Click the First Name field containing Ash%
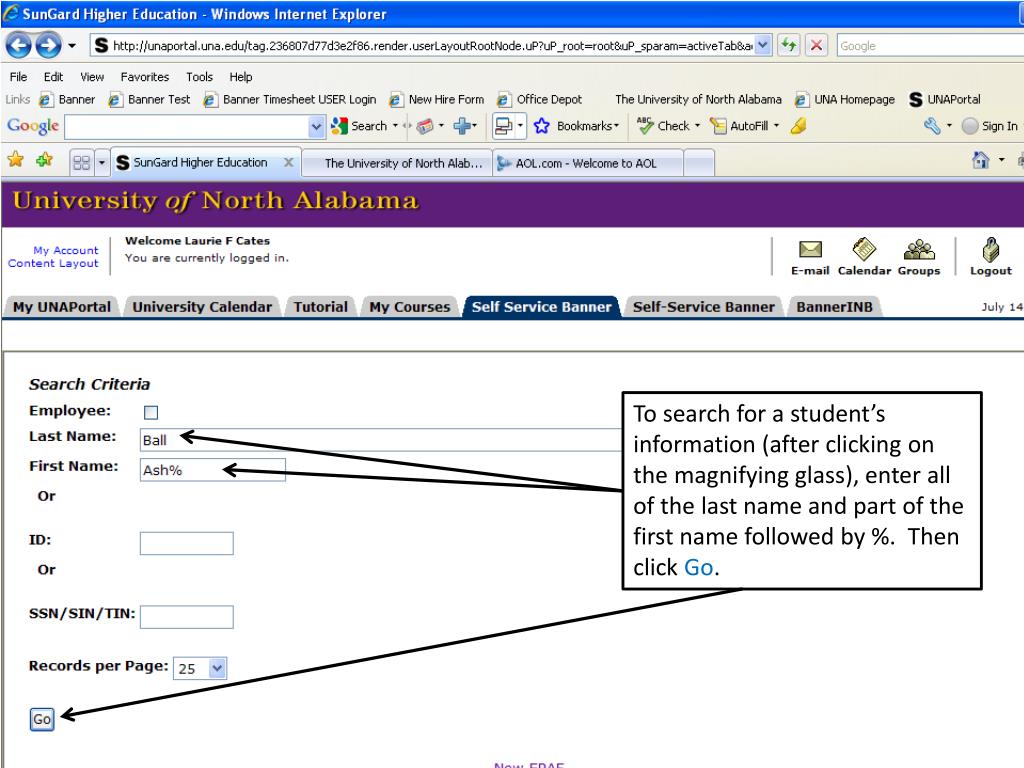This screenshot has height=768, width=1024. pos(212,470)
